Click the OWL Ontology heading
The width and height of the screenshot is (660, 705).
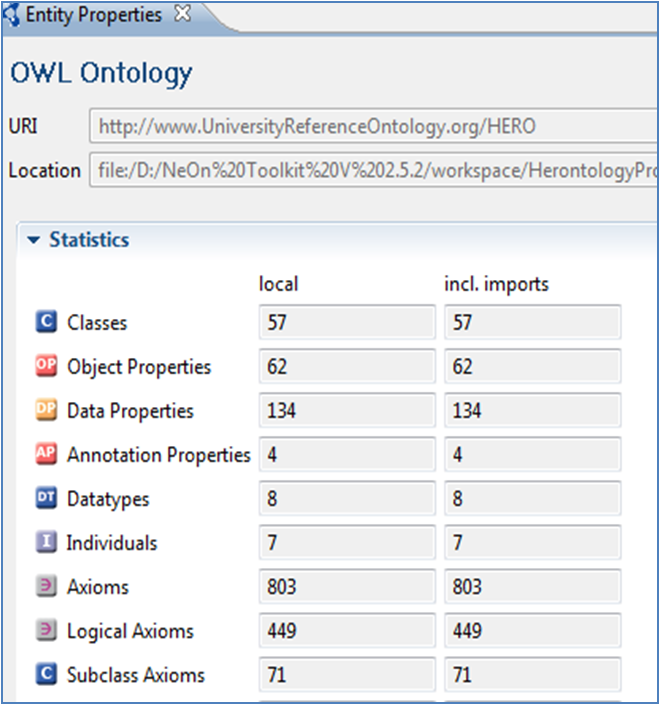102,73
